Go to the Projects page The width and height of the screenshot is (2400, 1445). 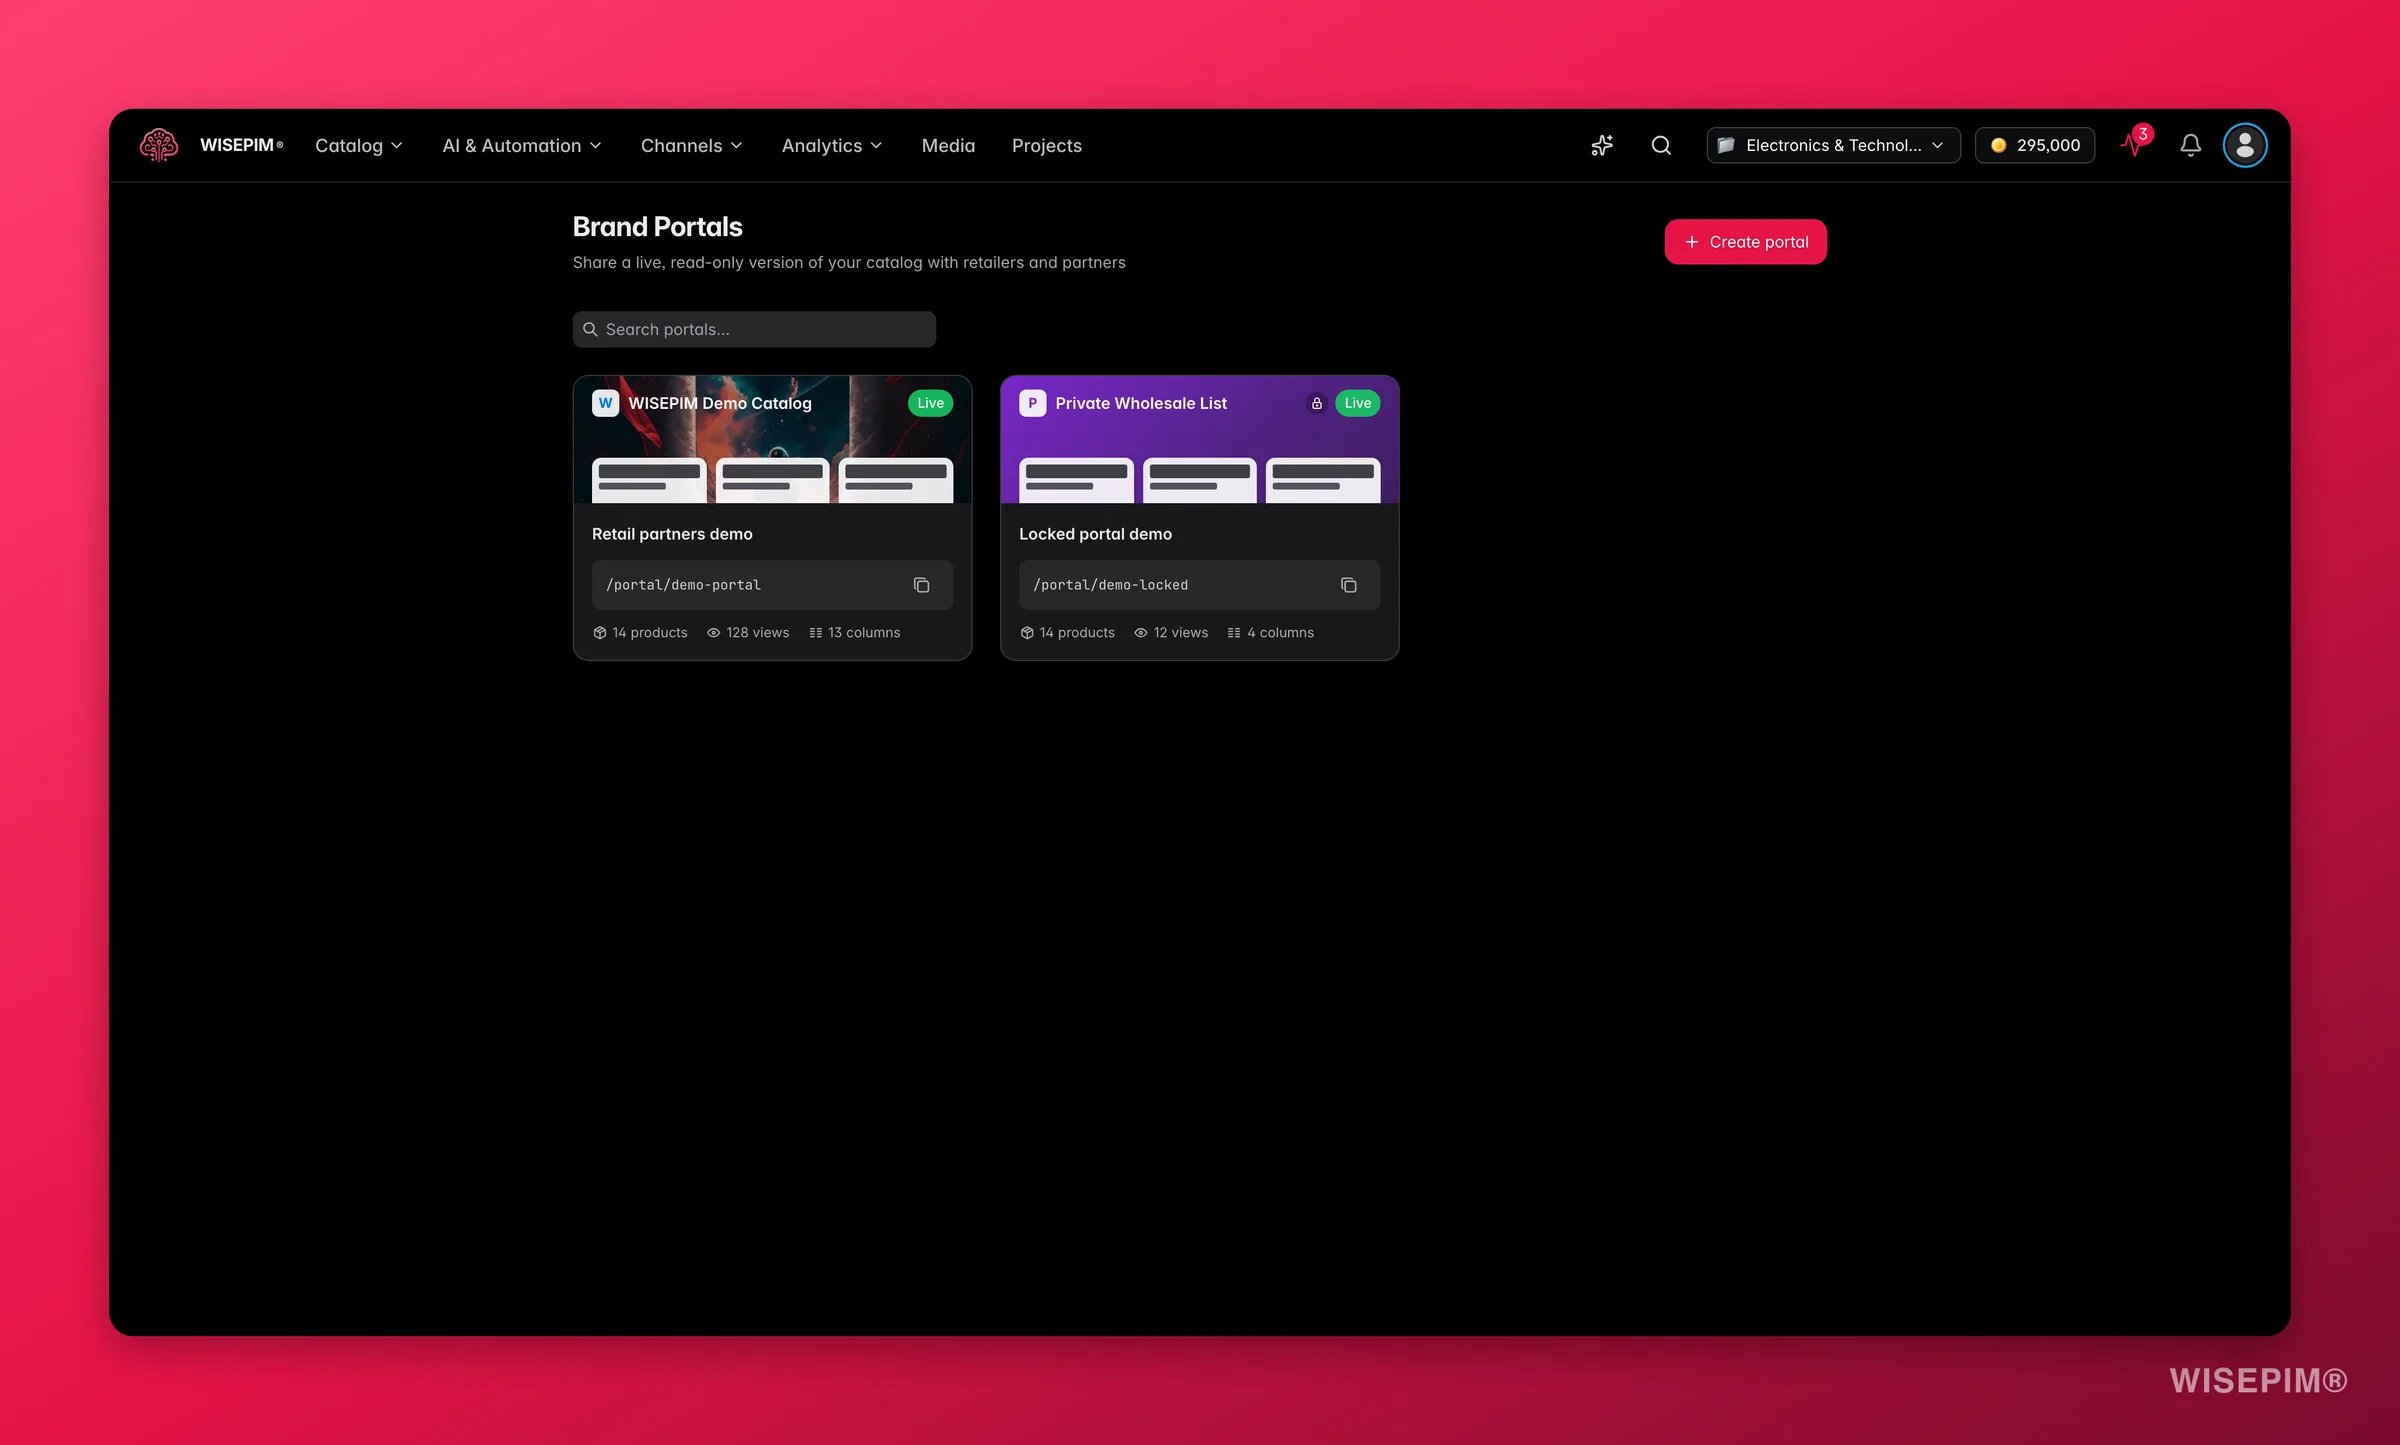[x=1046, y=145]
